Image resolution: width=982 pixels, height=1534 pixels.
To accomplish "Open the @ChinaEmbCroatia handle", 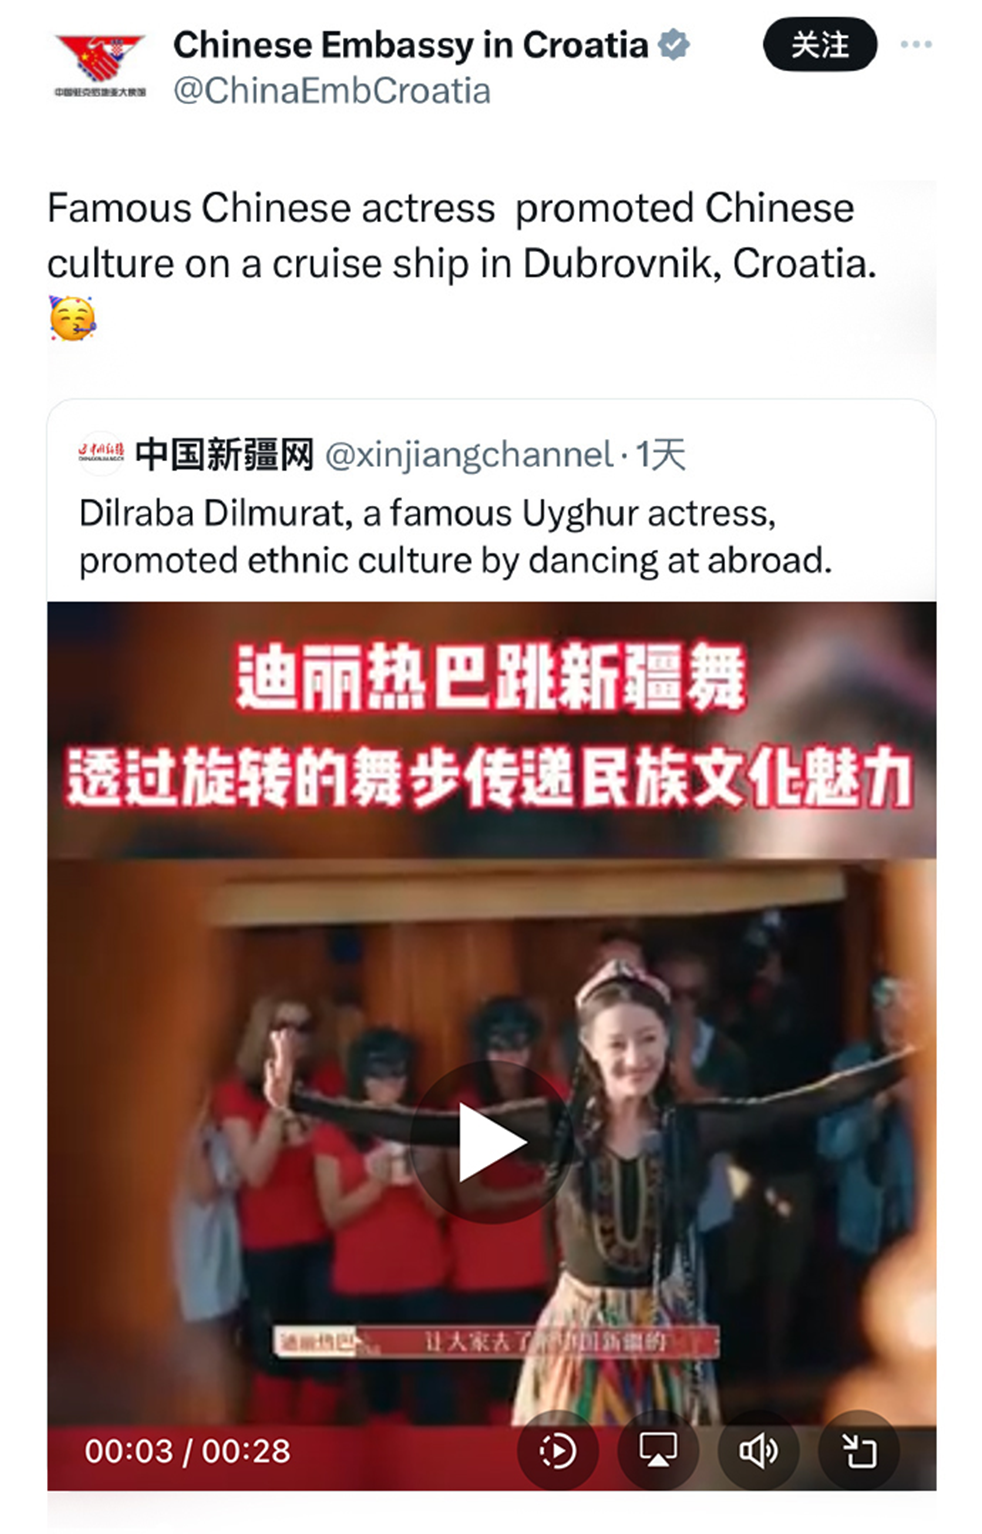I will (332, 91).
